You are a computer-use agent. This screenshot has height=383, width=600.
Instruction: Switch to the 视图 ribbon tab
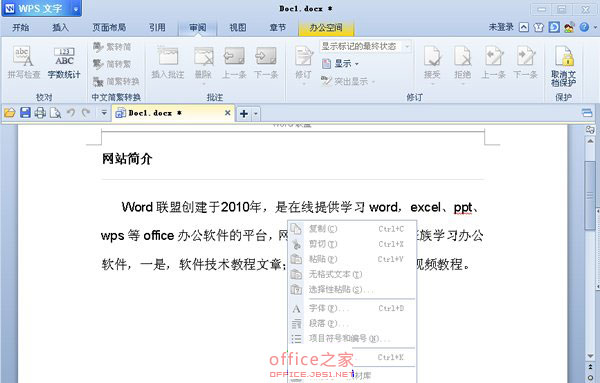point(238,28)
